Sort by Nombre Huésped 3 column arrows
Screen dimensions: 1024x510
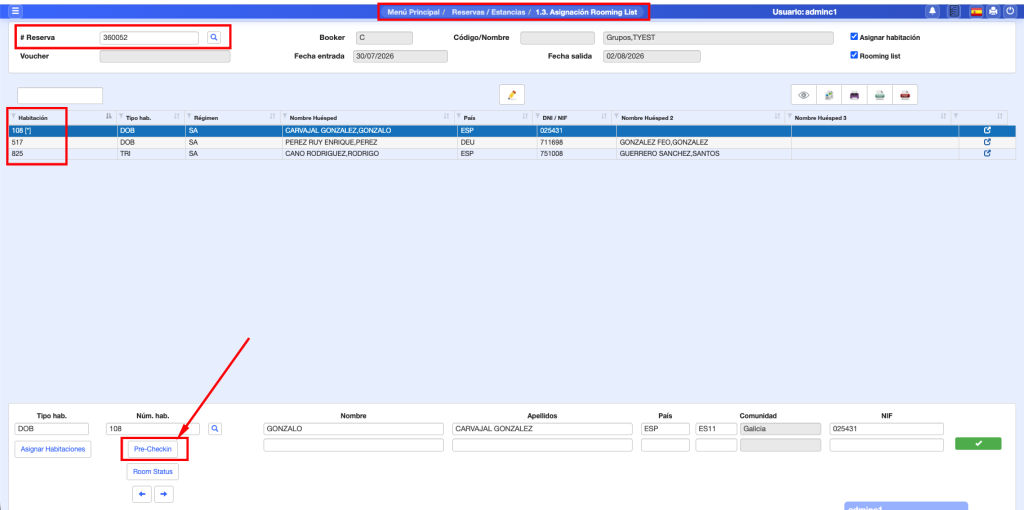pos(943,116)
